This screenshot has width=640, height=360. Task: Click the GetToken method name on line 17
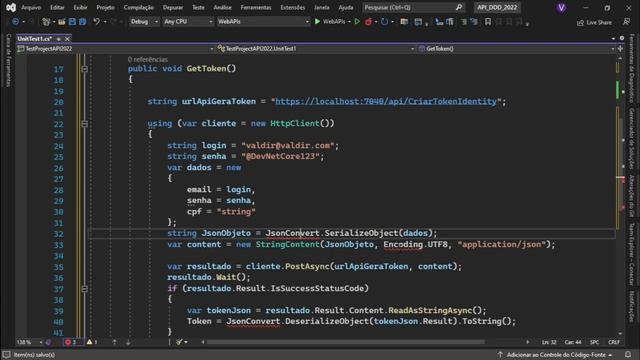pyautogui.click(x=207, y=69)
